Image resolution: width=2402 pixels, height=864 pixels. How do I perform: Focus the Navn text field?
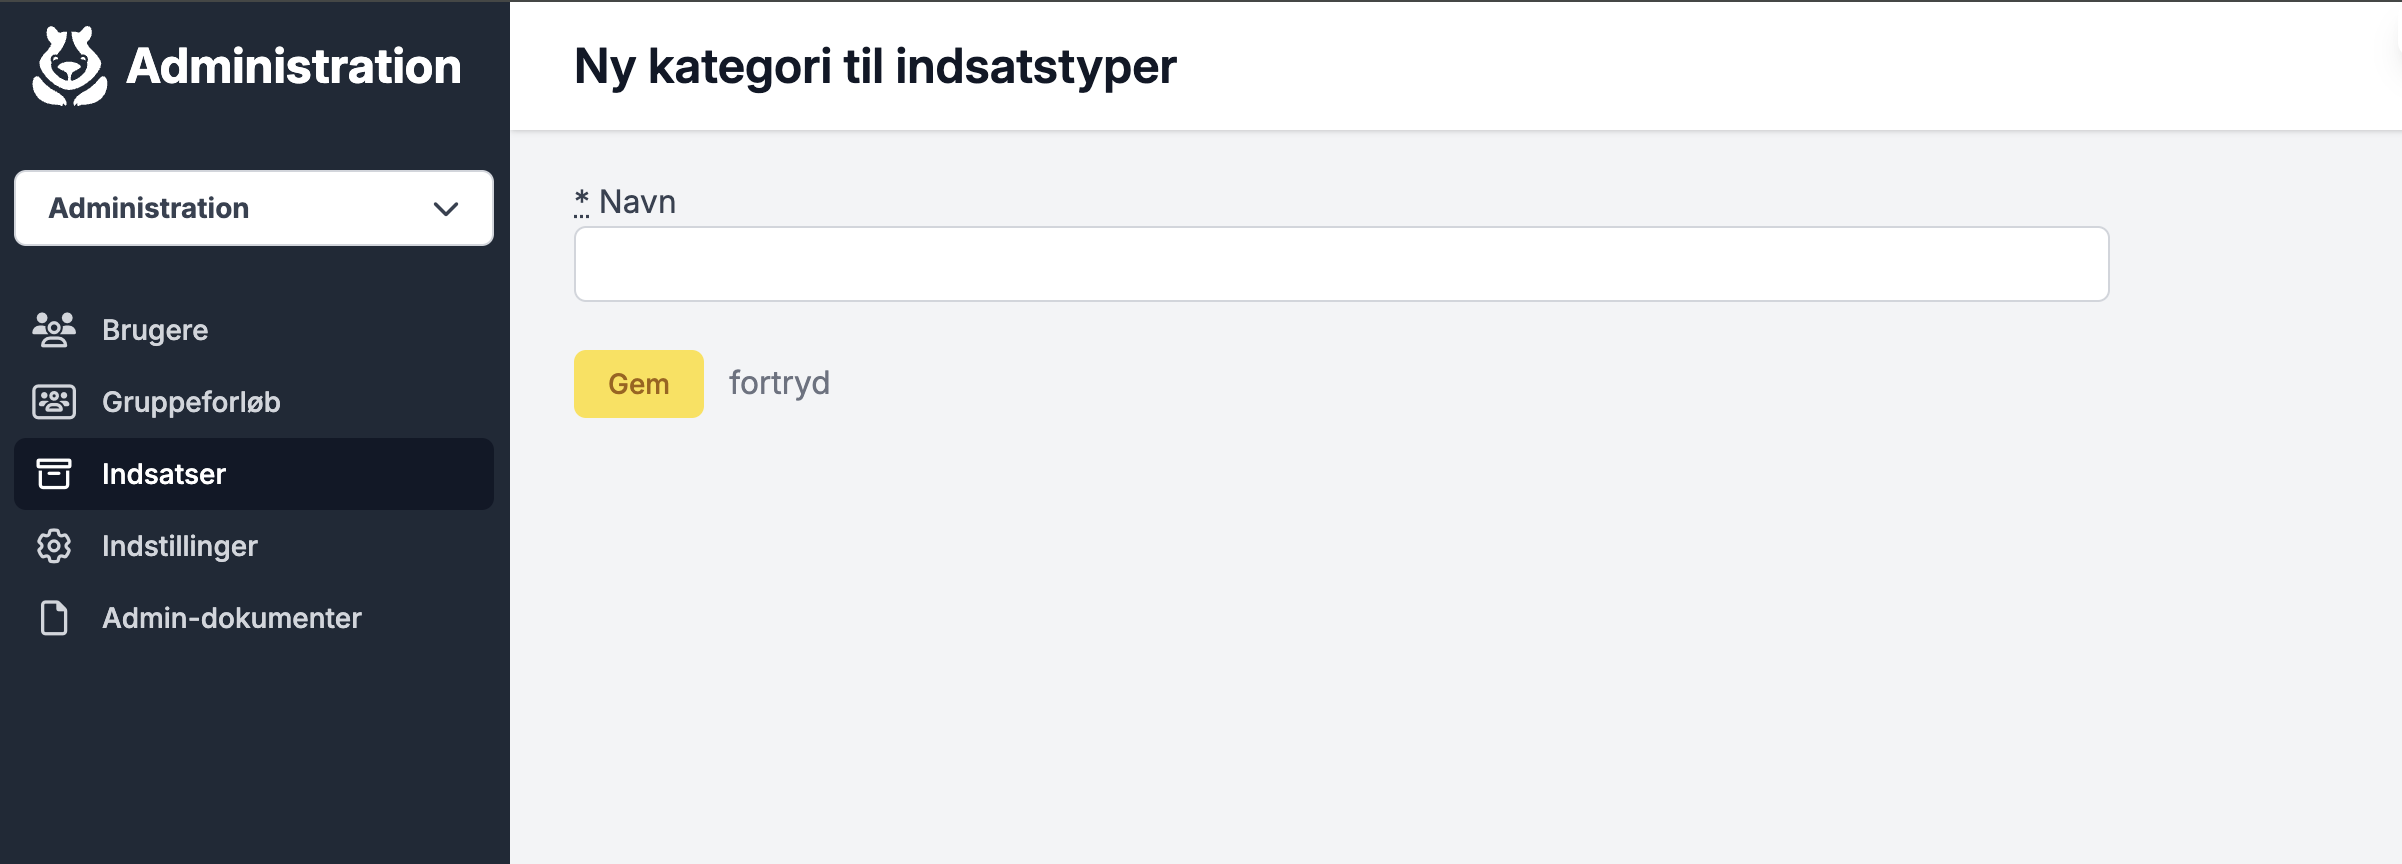tap(1342, 264)
